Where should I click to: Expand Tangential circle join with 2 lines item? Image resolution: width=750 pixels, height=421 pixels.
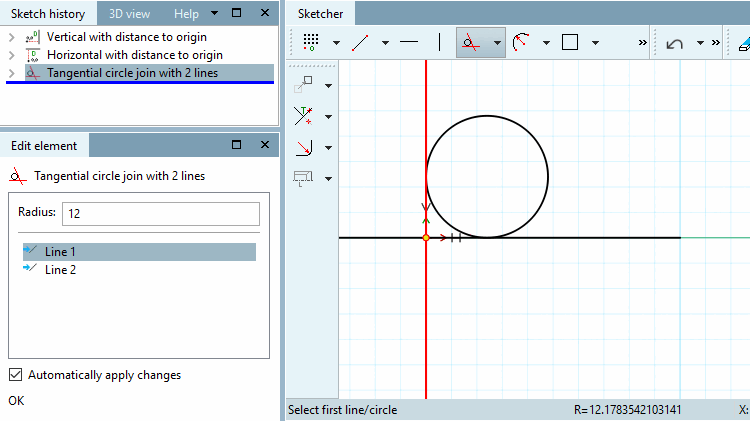click(x=12, y=73)
